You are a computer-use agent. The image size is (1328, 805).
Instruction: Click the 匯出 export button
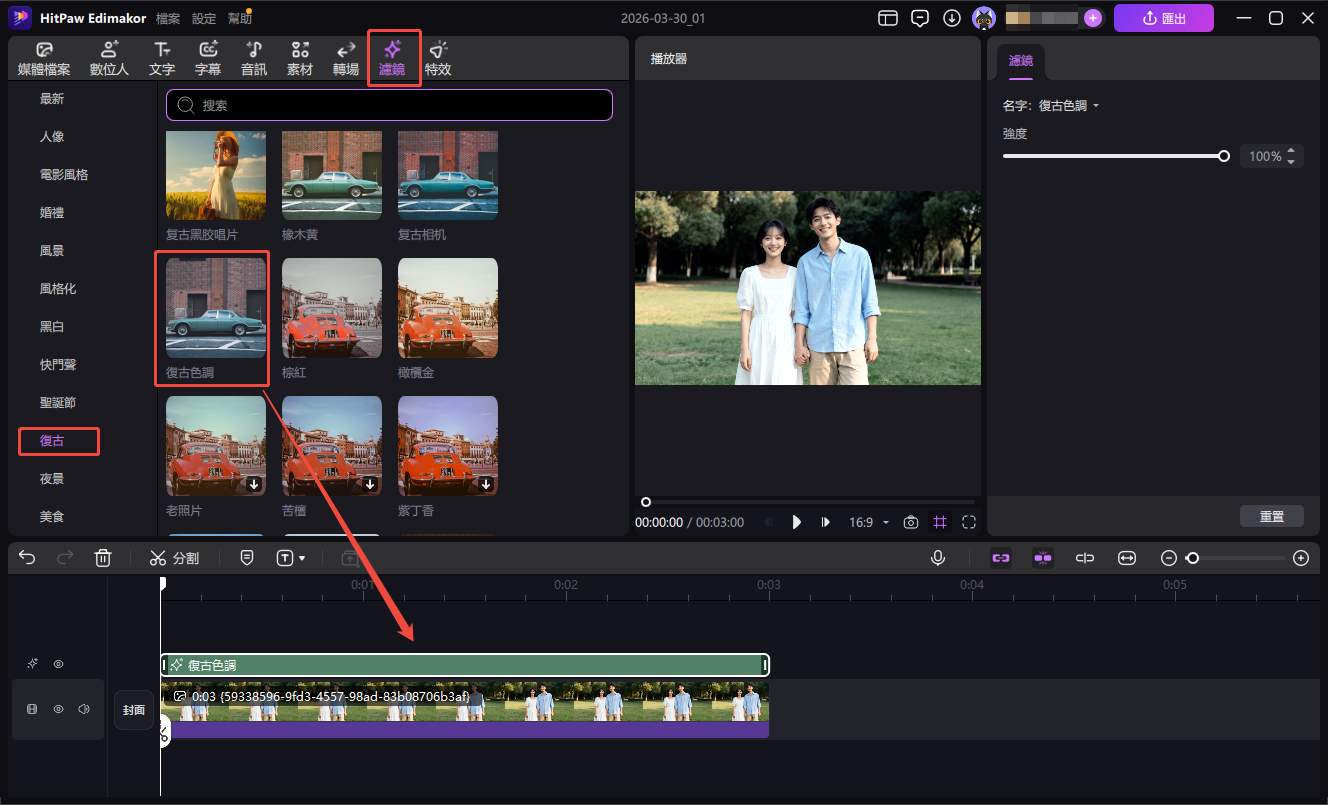pos(1163,18)
